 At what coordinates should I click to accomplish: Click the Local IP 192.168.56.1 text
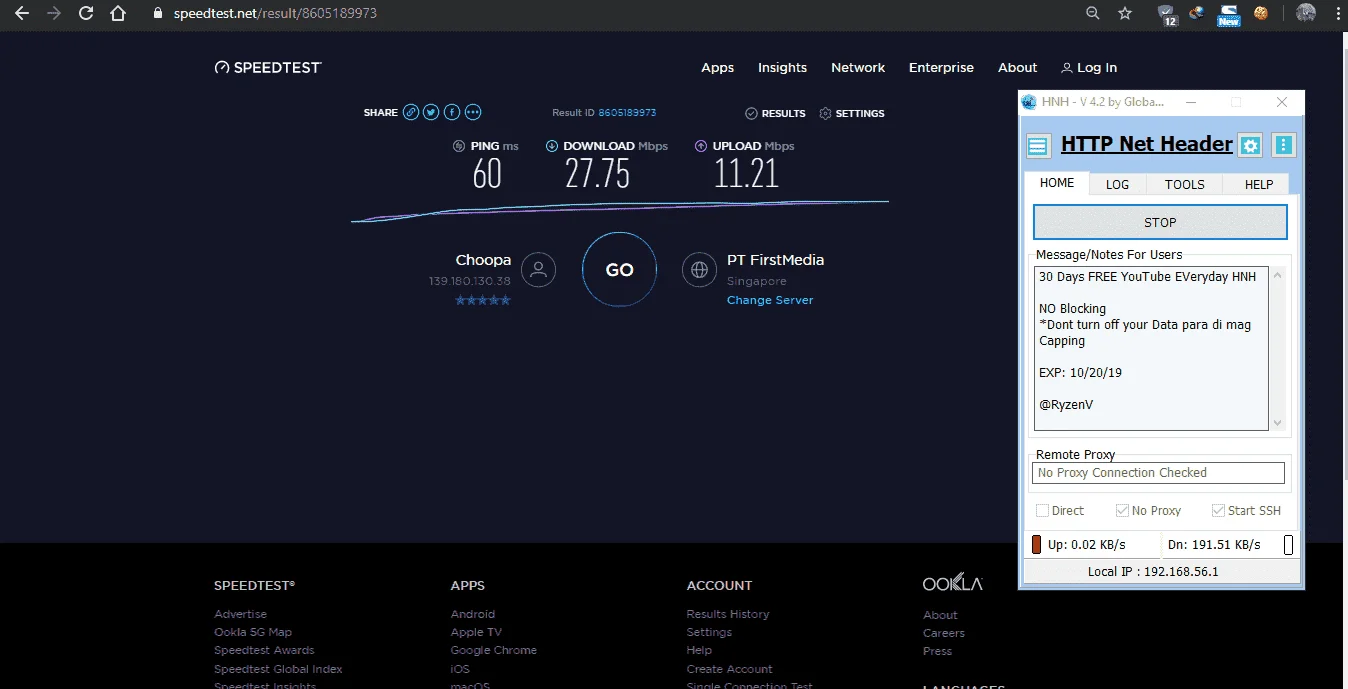(1153, 572)
